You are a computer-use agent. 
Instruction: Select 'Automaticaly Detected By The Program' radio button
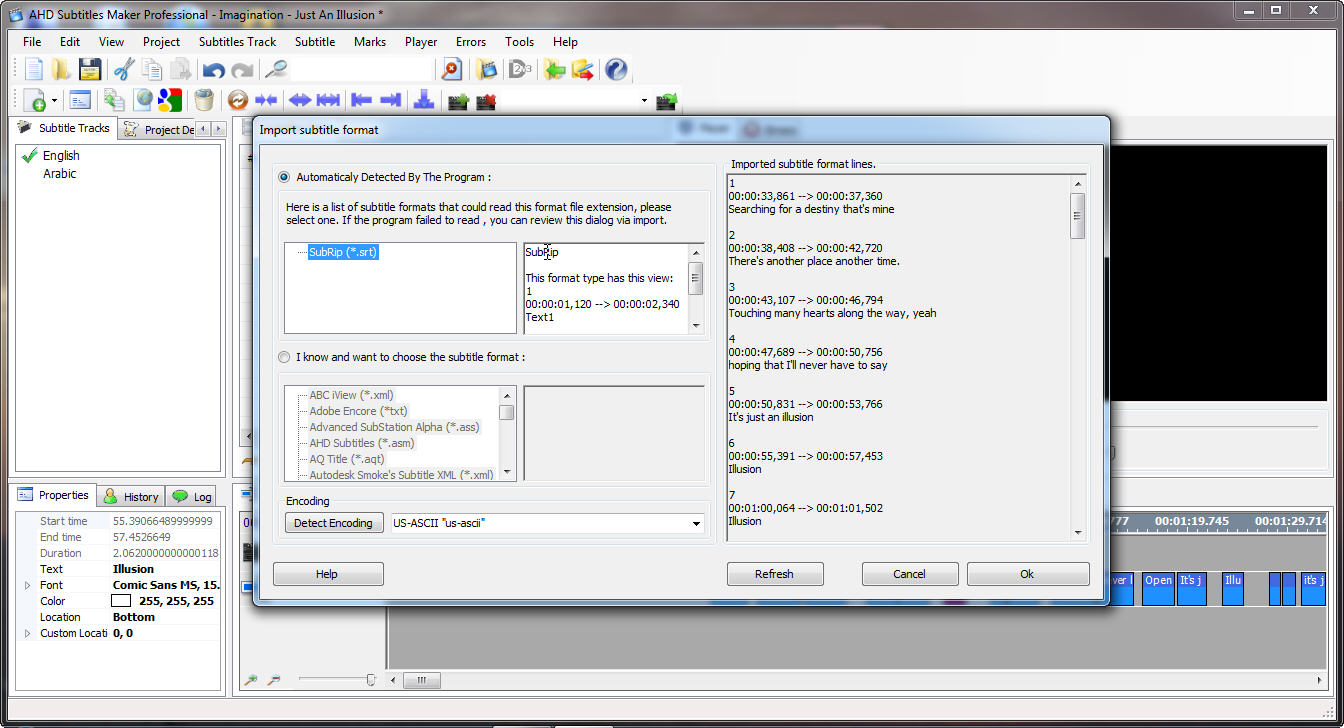[x=285, y=177]
